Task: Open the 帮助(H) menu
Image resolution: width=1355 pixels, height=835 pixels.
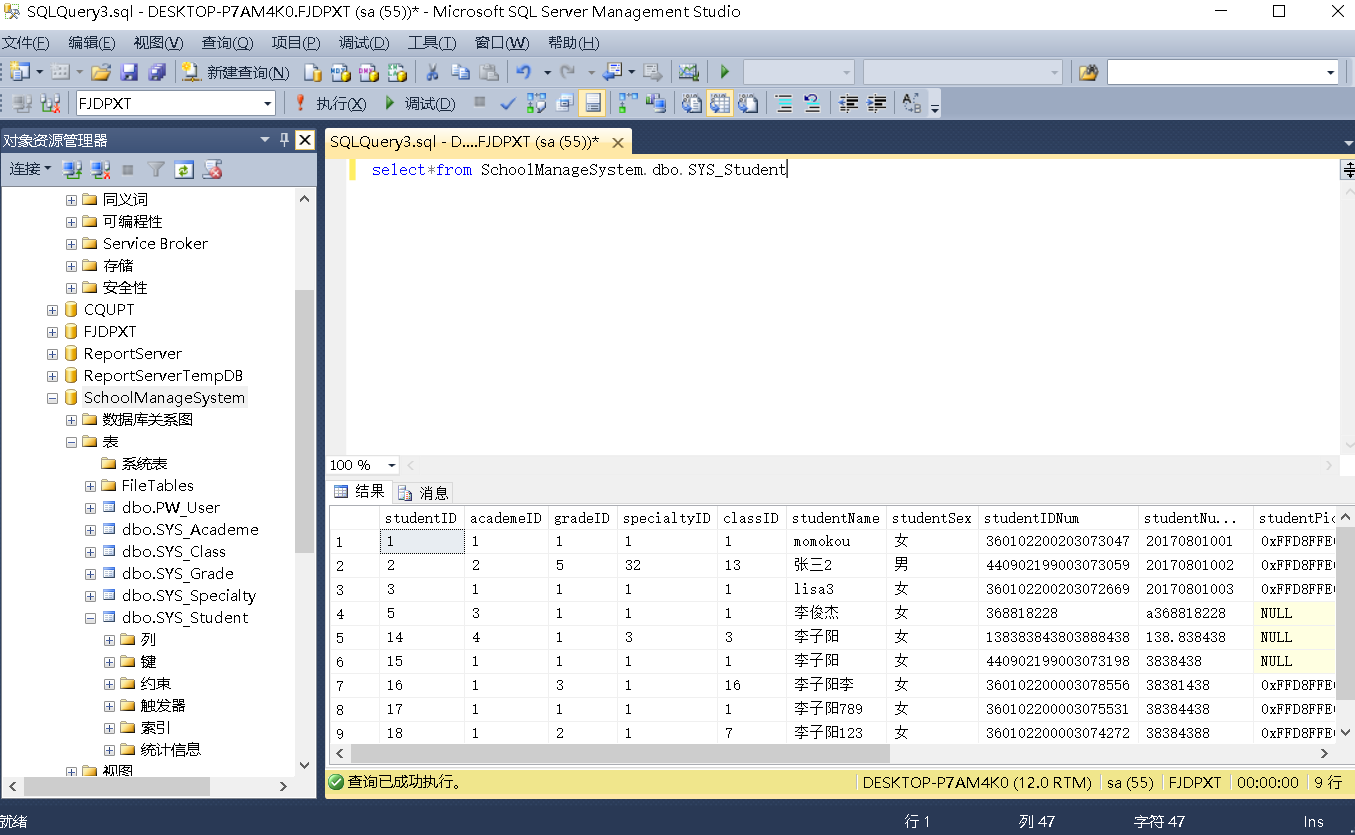Action: (x=574, y=43)
